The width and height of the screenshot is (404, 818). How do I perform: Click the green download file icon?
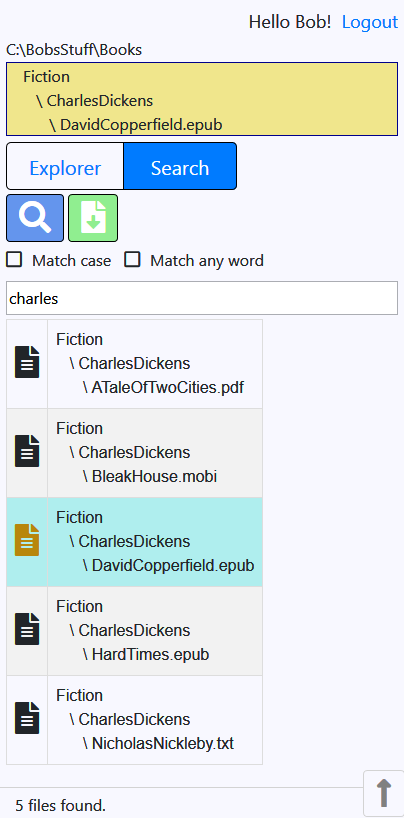(x=93, y=218)
